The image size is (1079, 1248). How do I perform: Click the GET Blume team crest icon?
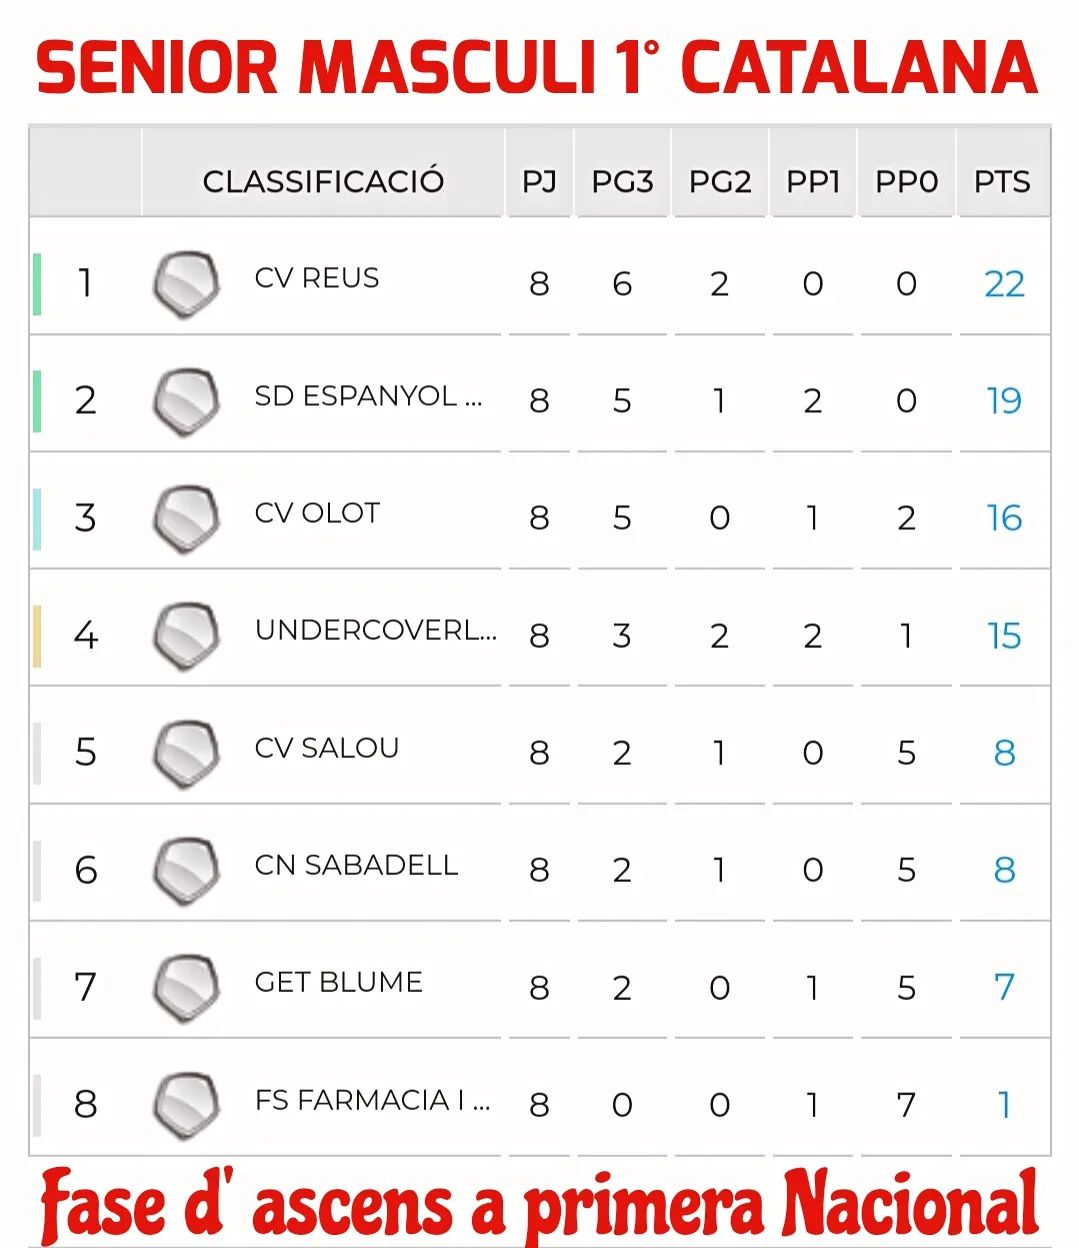tap(186, 988)
